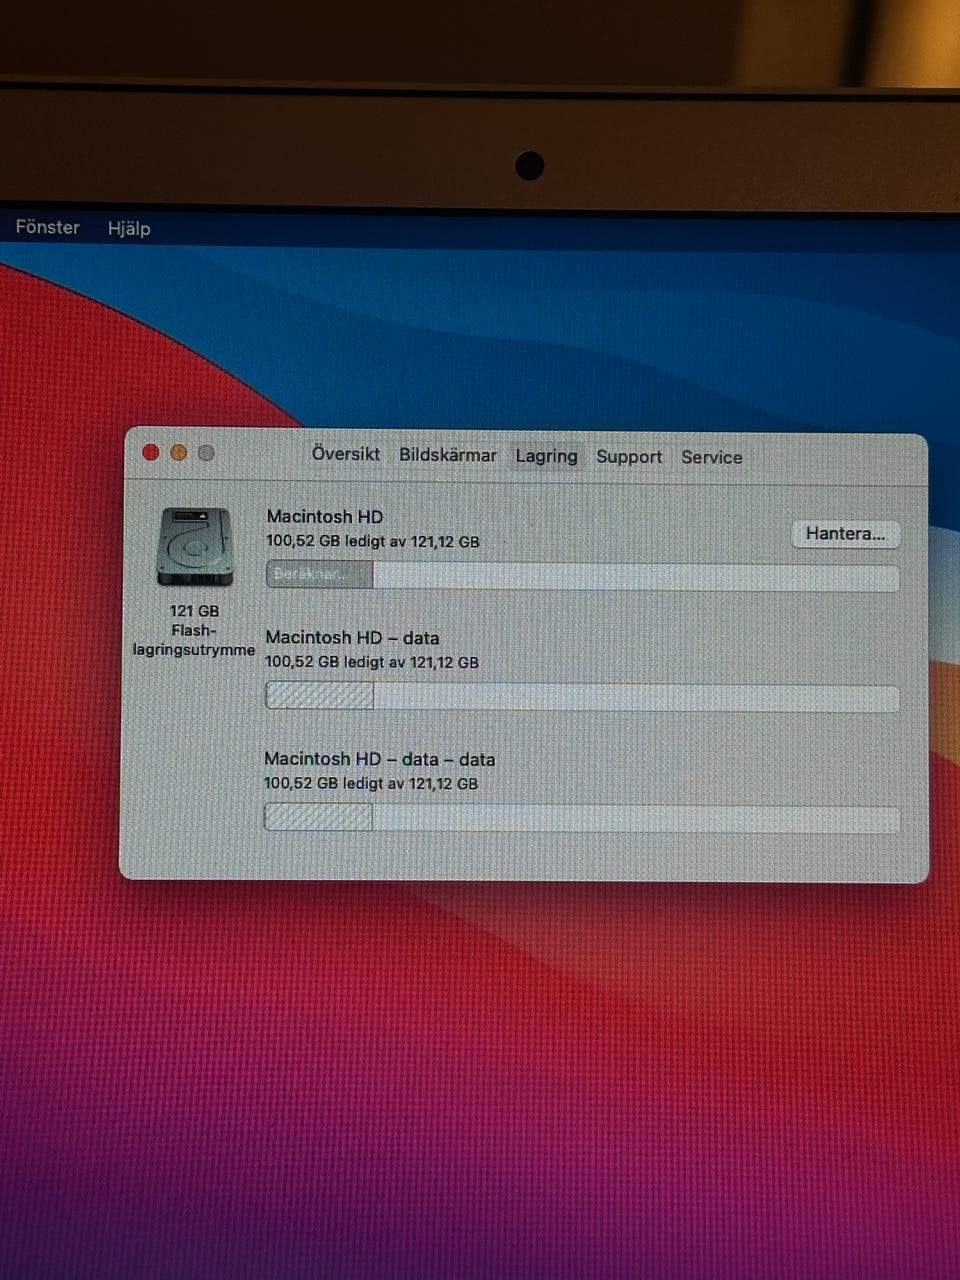Click the 'Beräknar...' label in the bar
Screen dimensions: 960x1280
pos(310,575)
